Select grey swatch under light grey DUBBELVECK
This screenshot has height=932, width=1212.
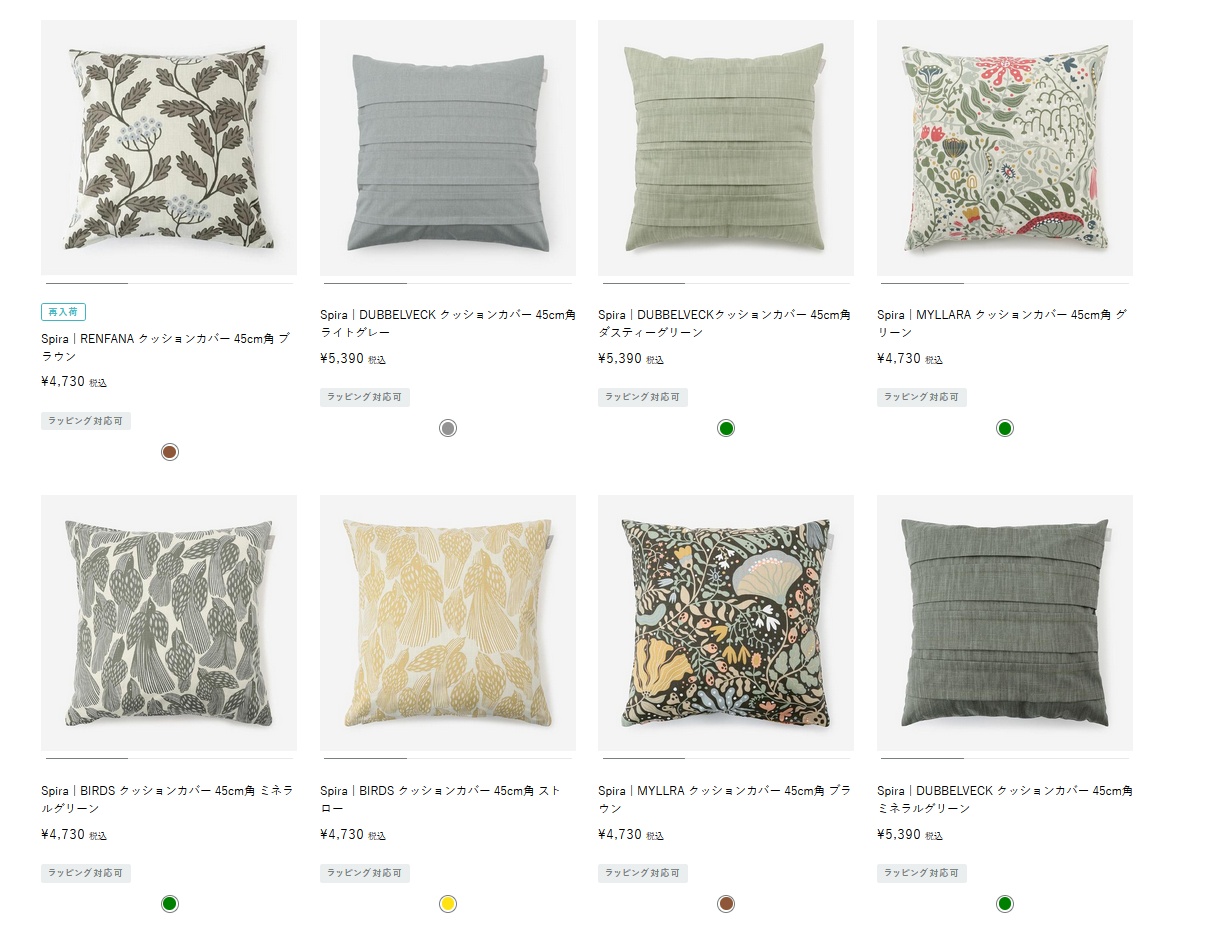pyautogui.click(x=448, y=428)
